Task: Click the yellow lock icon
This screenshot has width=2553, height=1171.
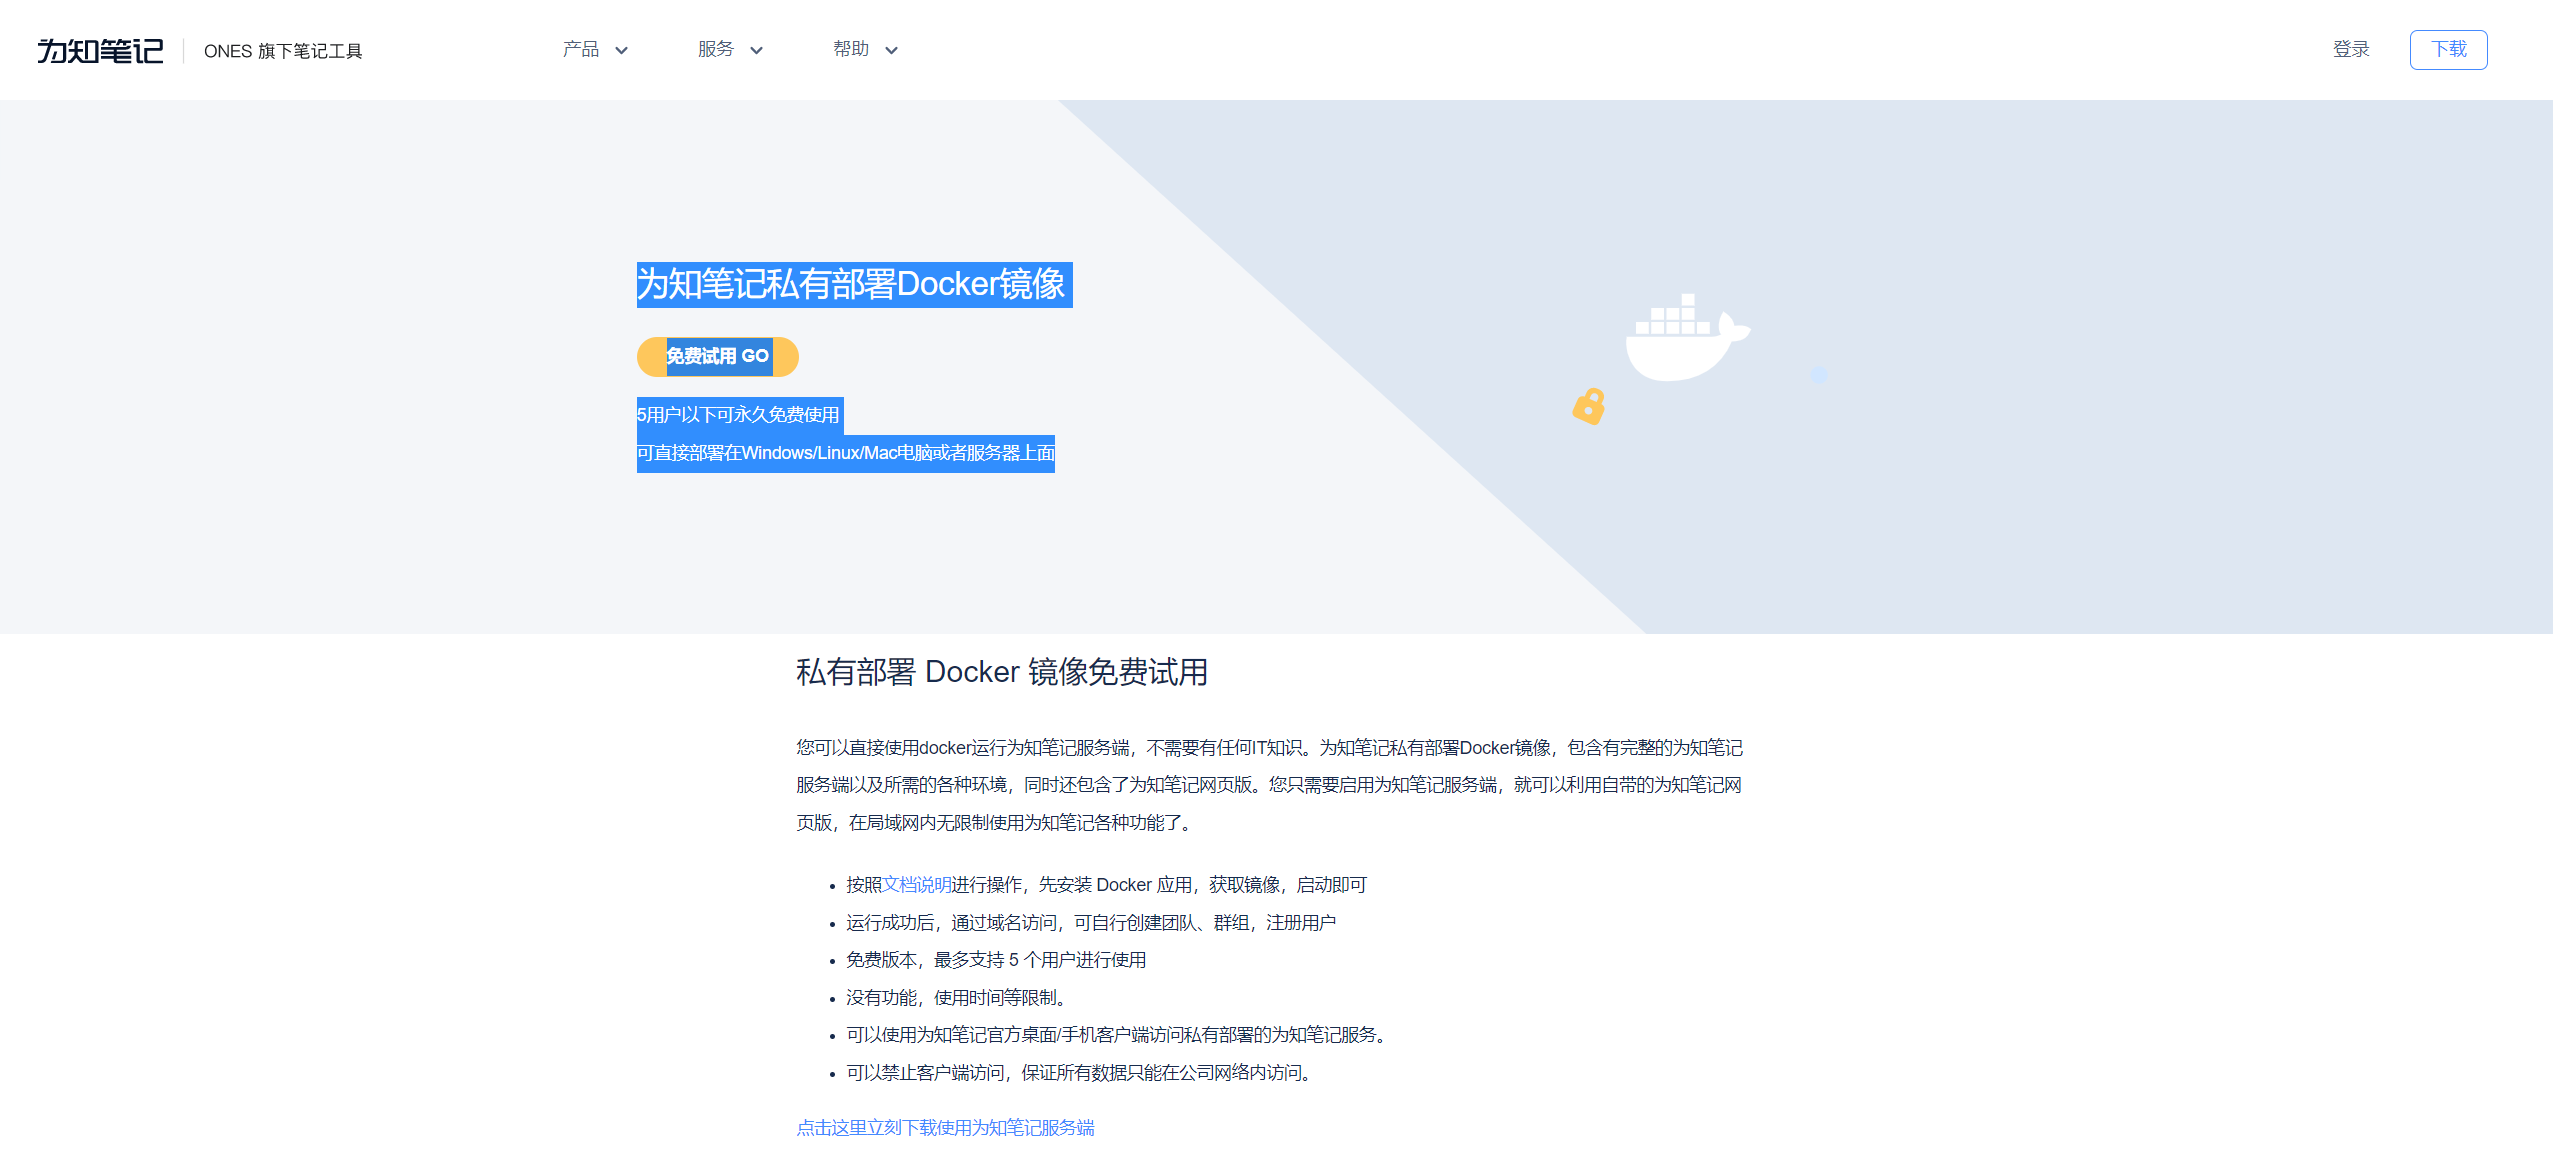Action: coord(1589,407)
